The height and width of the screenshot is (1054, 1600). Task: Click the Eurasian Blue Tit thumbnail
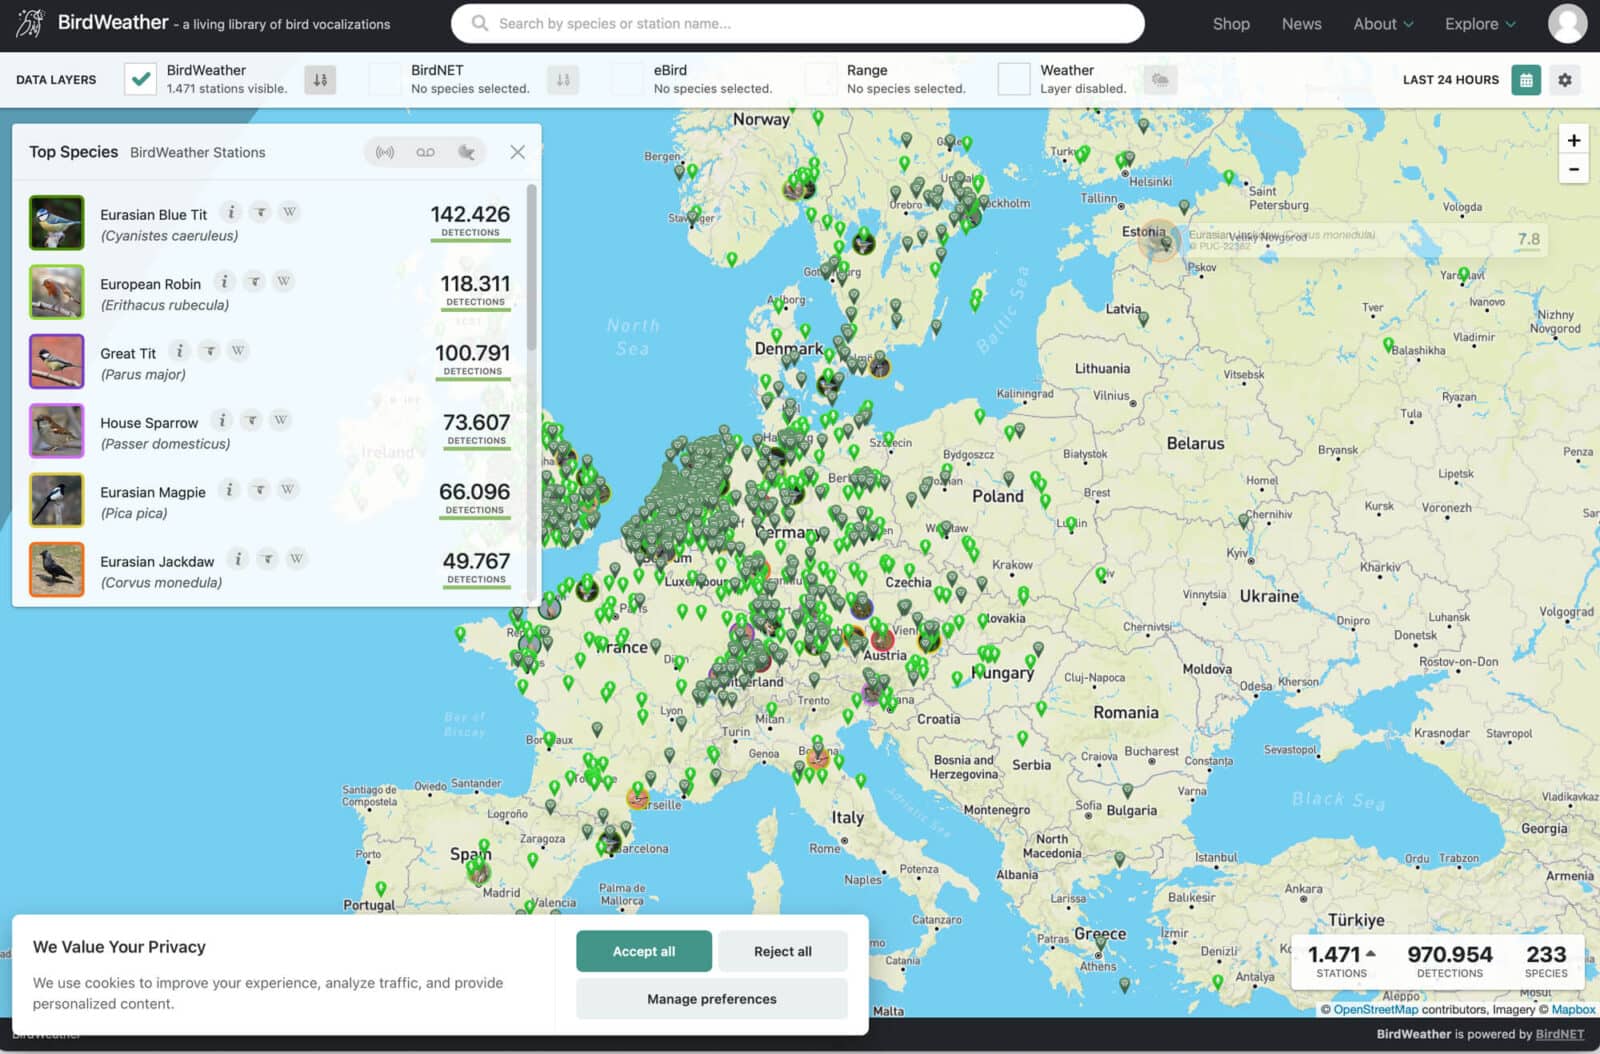(x=57, y=222)
